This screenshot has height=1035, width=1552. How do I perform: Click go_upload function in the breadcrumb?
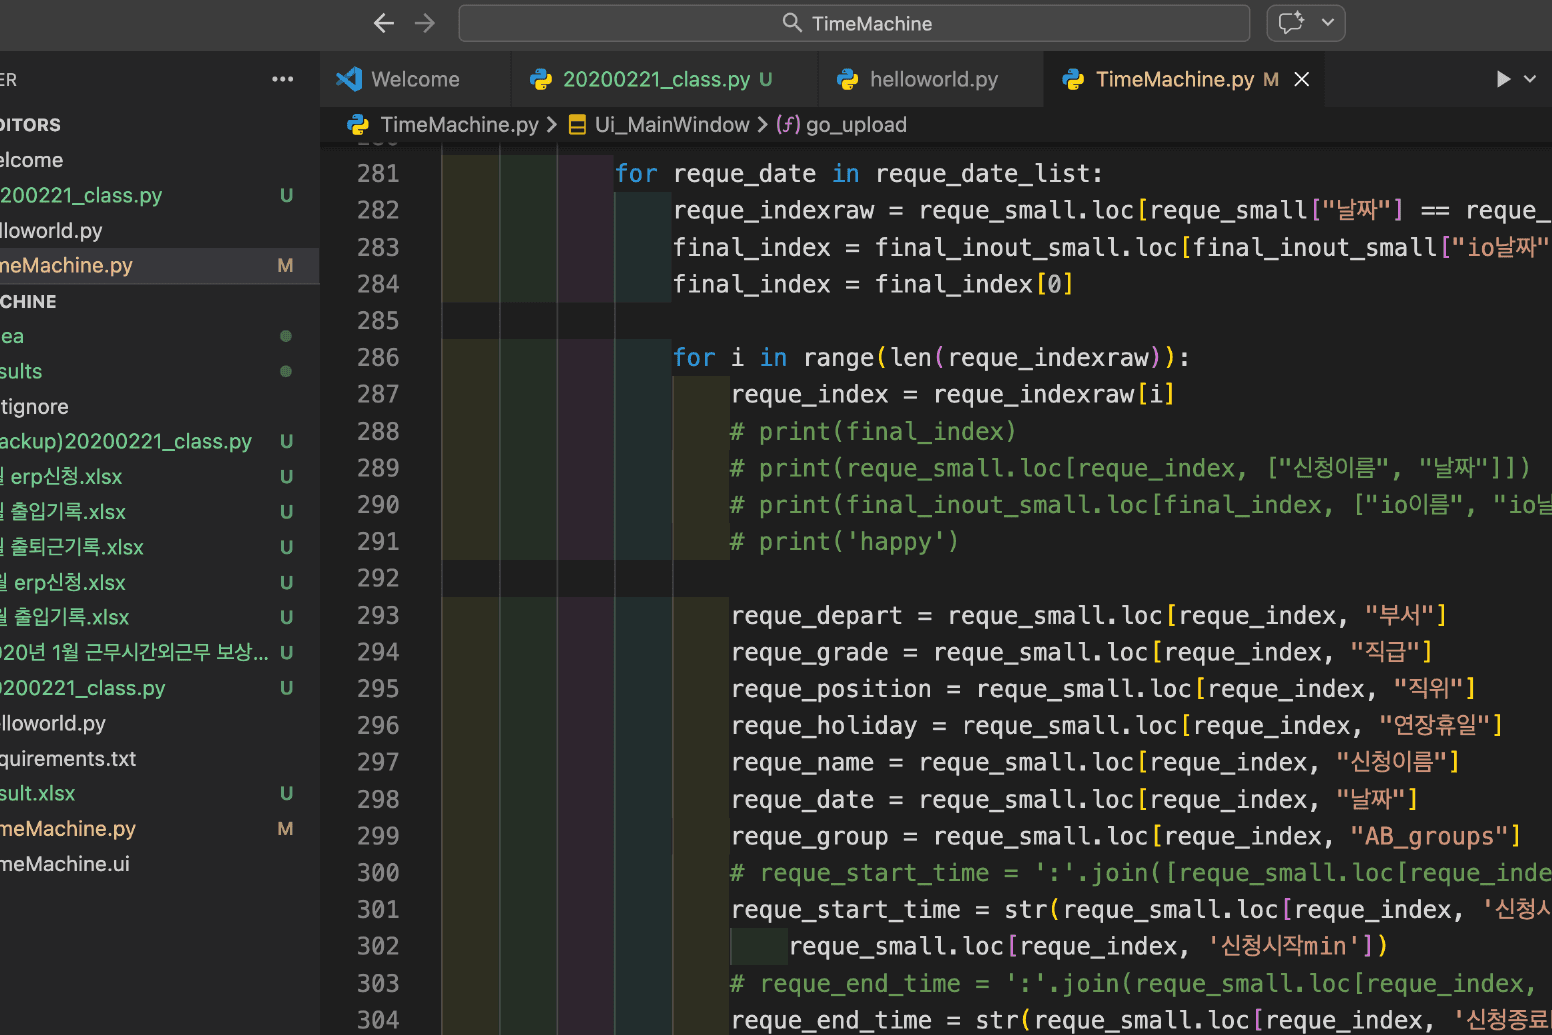pyautogui.click(x=856, y=125)
